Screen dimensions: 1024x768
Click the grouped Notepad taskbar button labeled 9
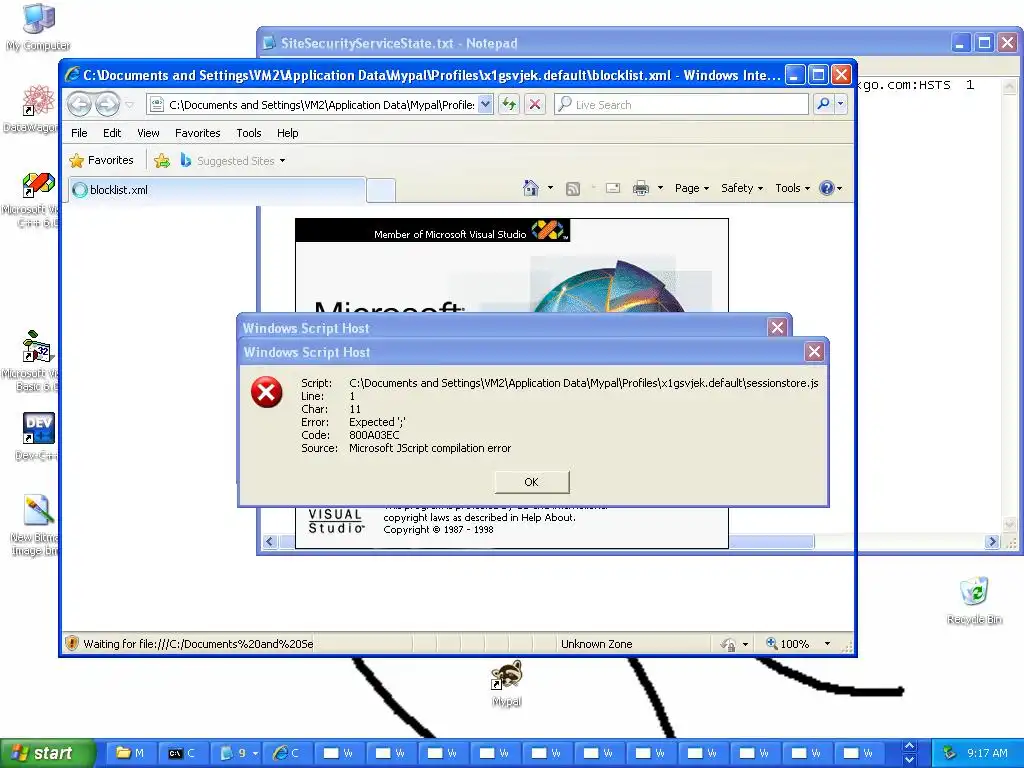[x=236, y=753]
